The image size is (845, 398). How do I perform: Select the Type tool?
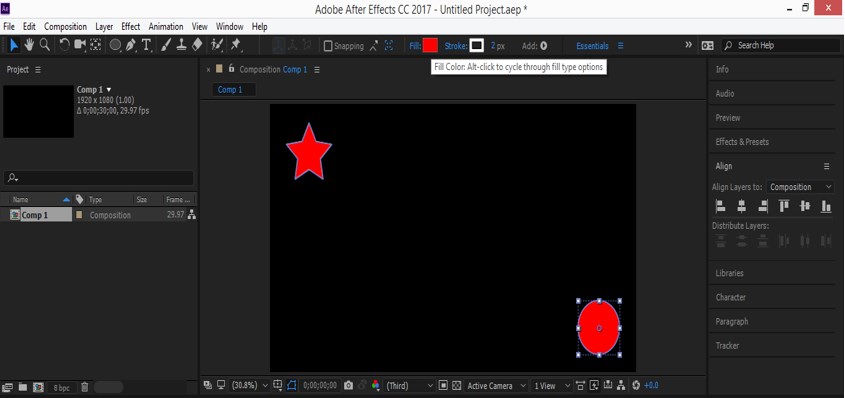[x=146, y=46]
